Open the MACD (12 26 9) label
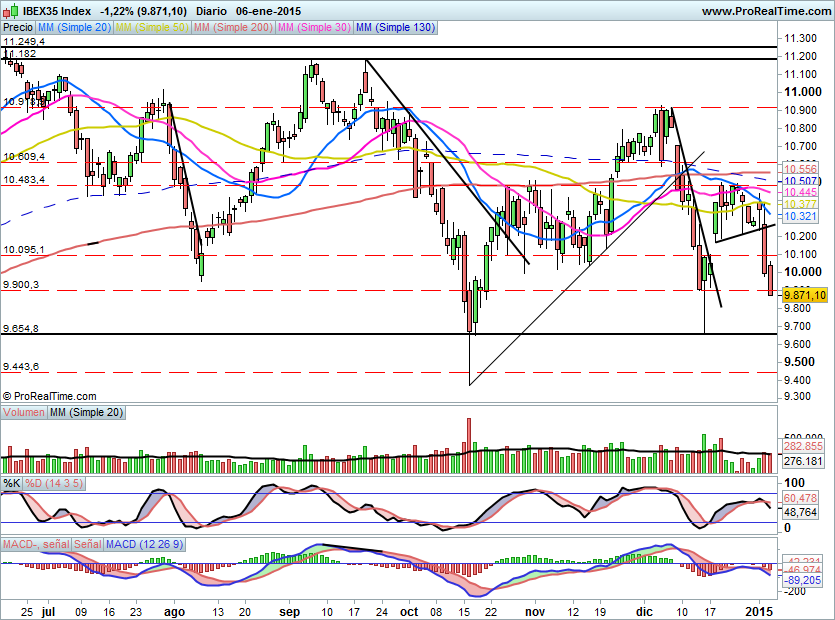The image size is (835, 620). (x=144, y=544)
